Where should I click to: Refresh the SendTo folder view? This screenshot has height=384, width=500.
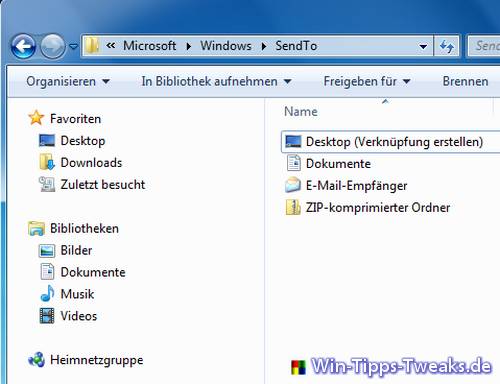coord(447,46)
